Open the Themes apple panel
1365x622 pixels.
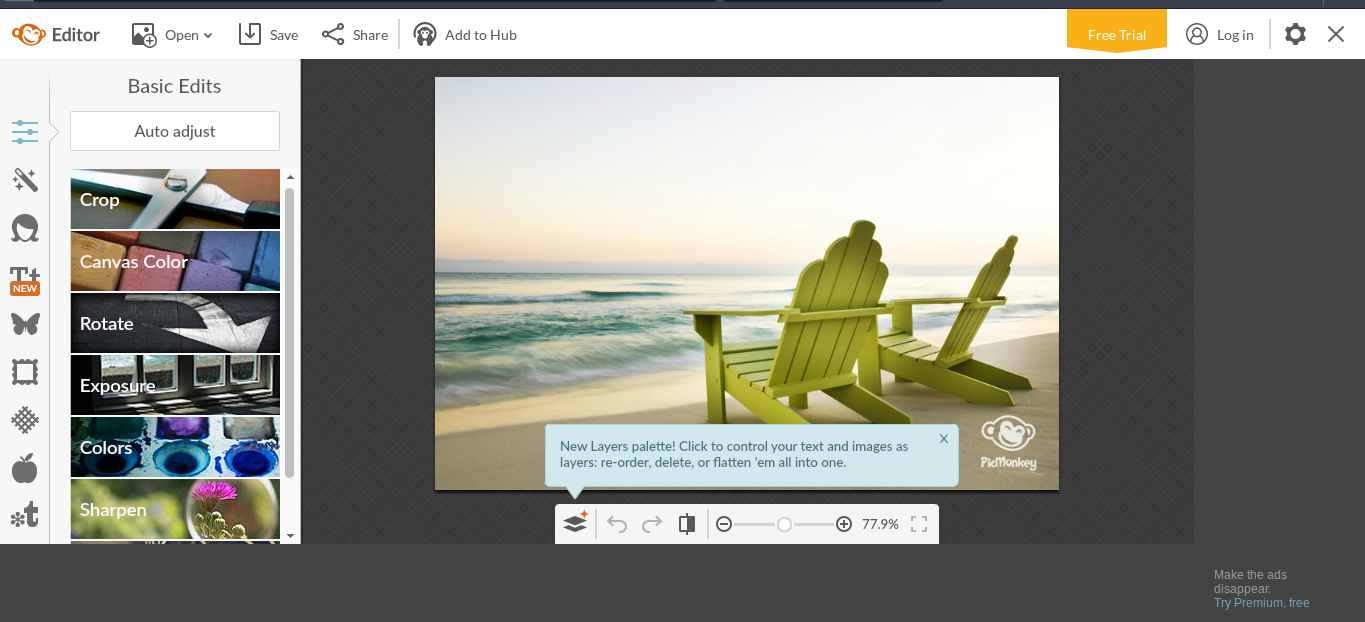pyautogui.click(x=25, y=467)
